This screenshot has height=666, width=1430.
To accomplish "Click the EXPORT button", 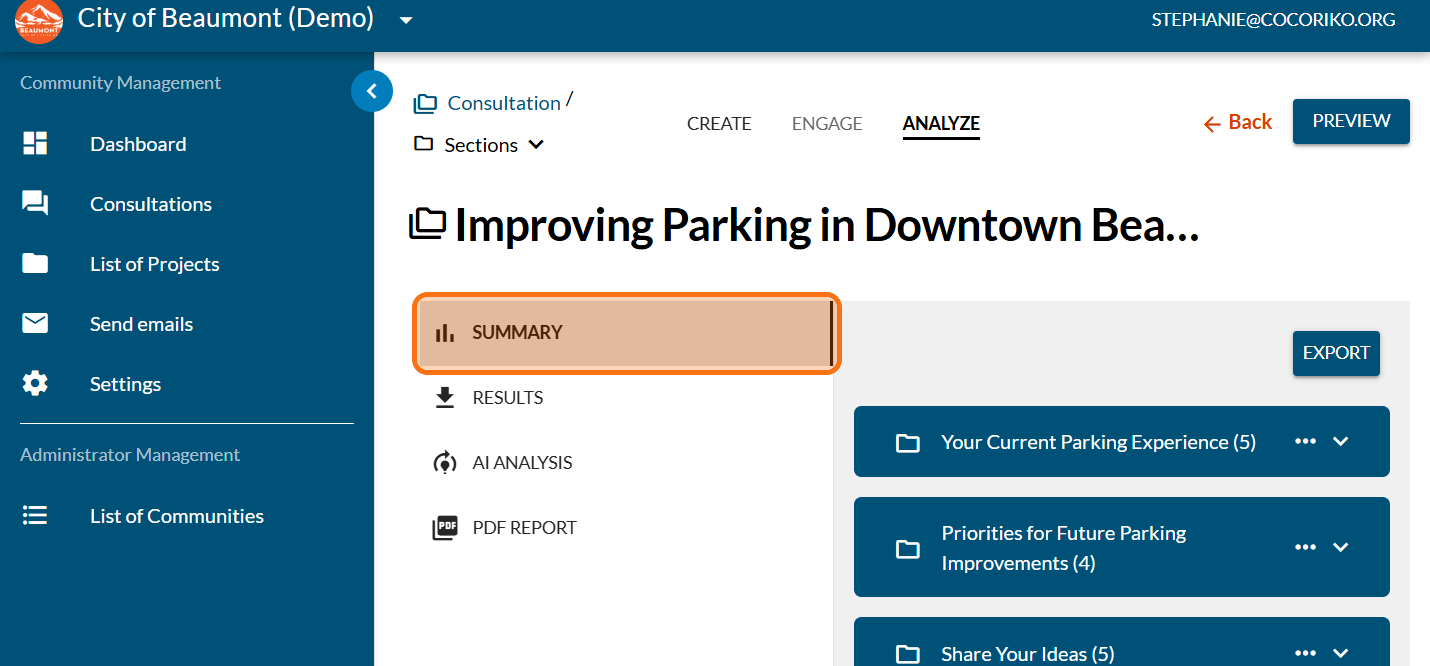I will 1336,353.
